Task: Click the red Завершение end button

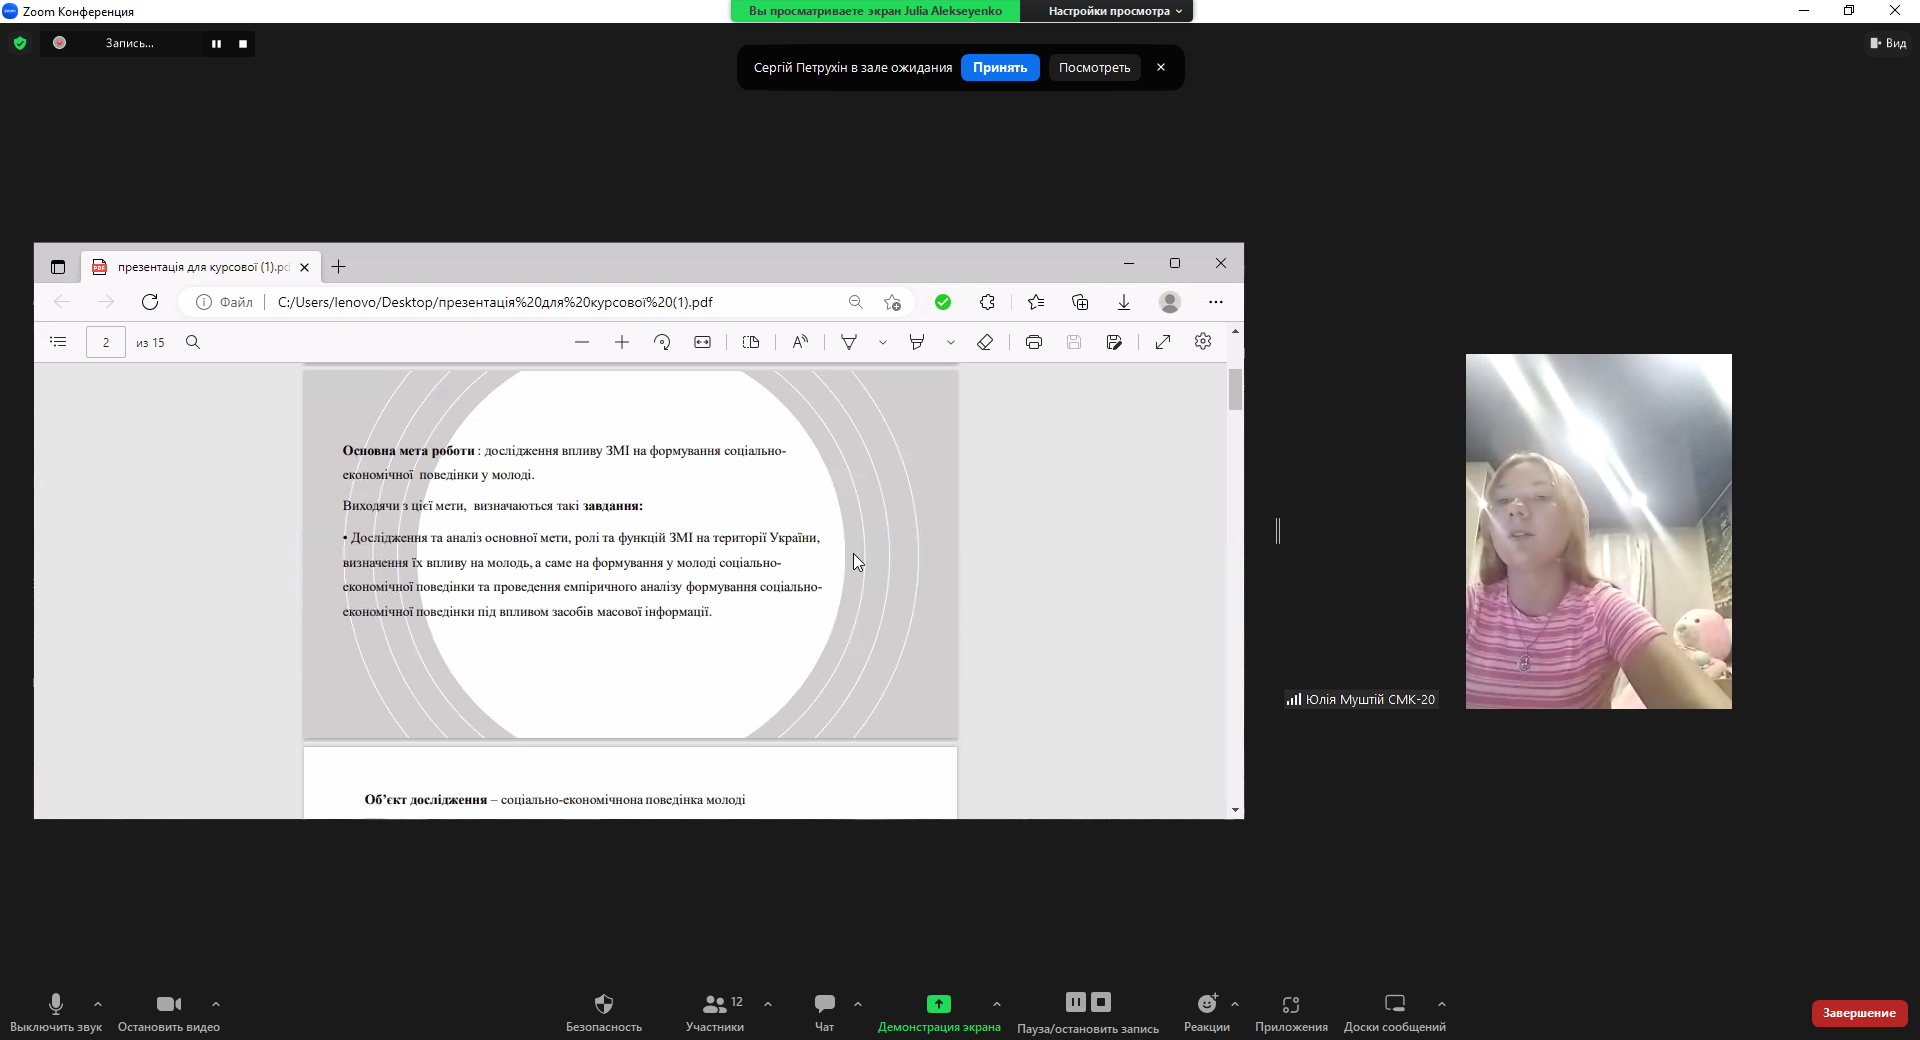Action: click(1859, 1013)
